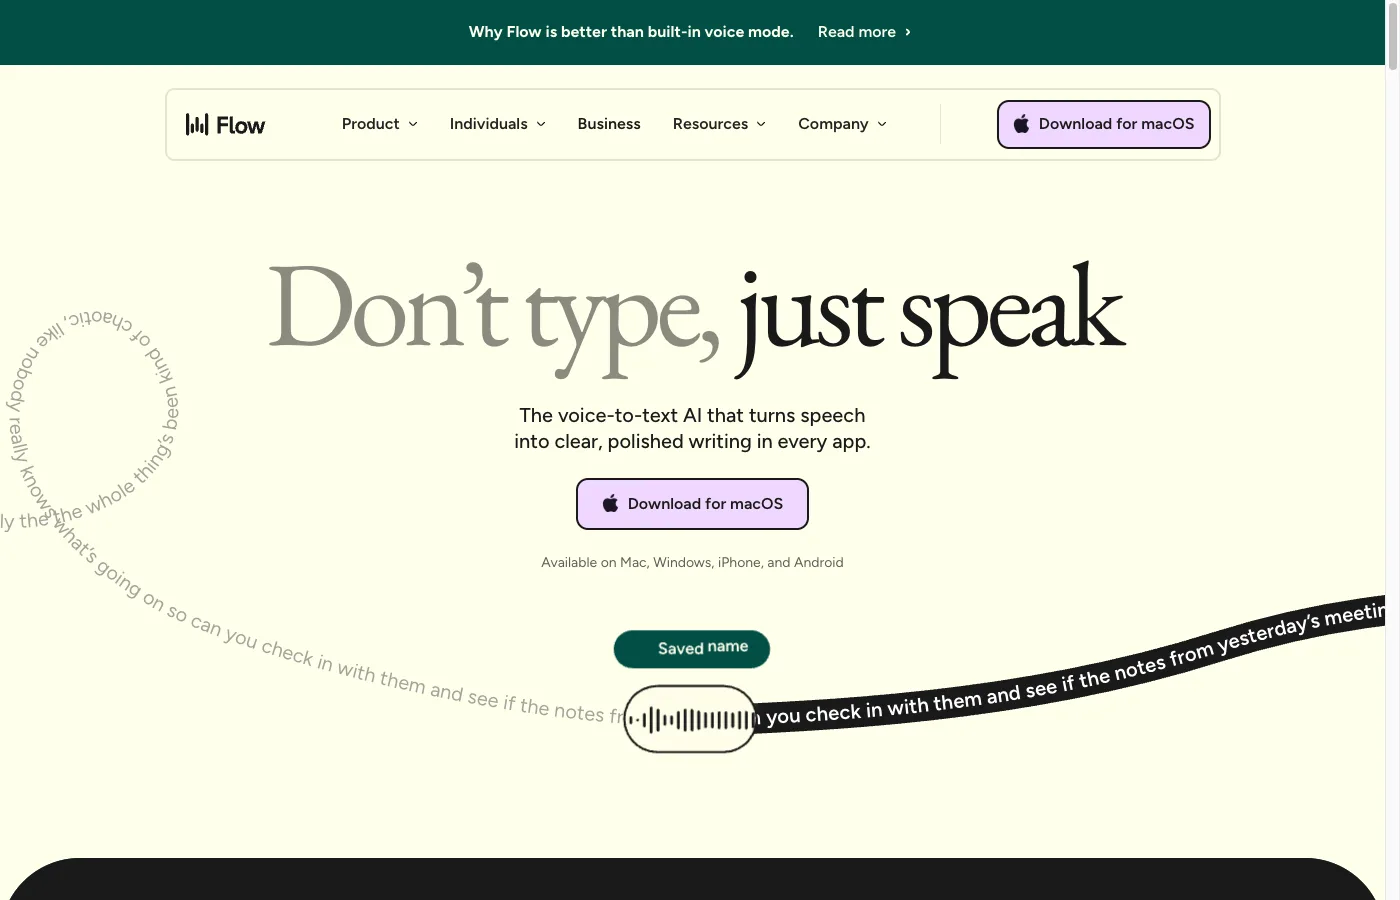Click Download for macOS in the navbar
This screenshot has height=900, width=1400.
pyautogui.click(x=1104, y=124)
